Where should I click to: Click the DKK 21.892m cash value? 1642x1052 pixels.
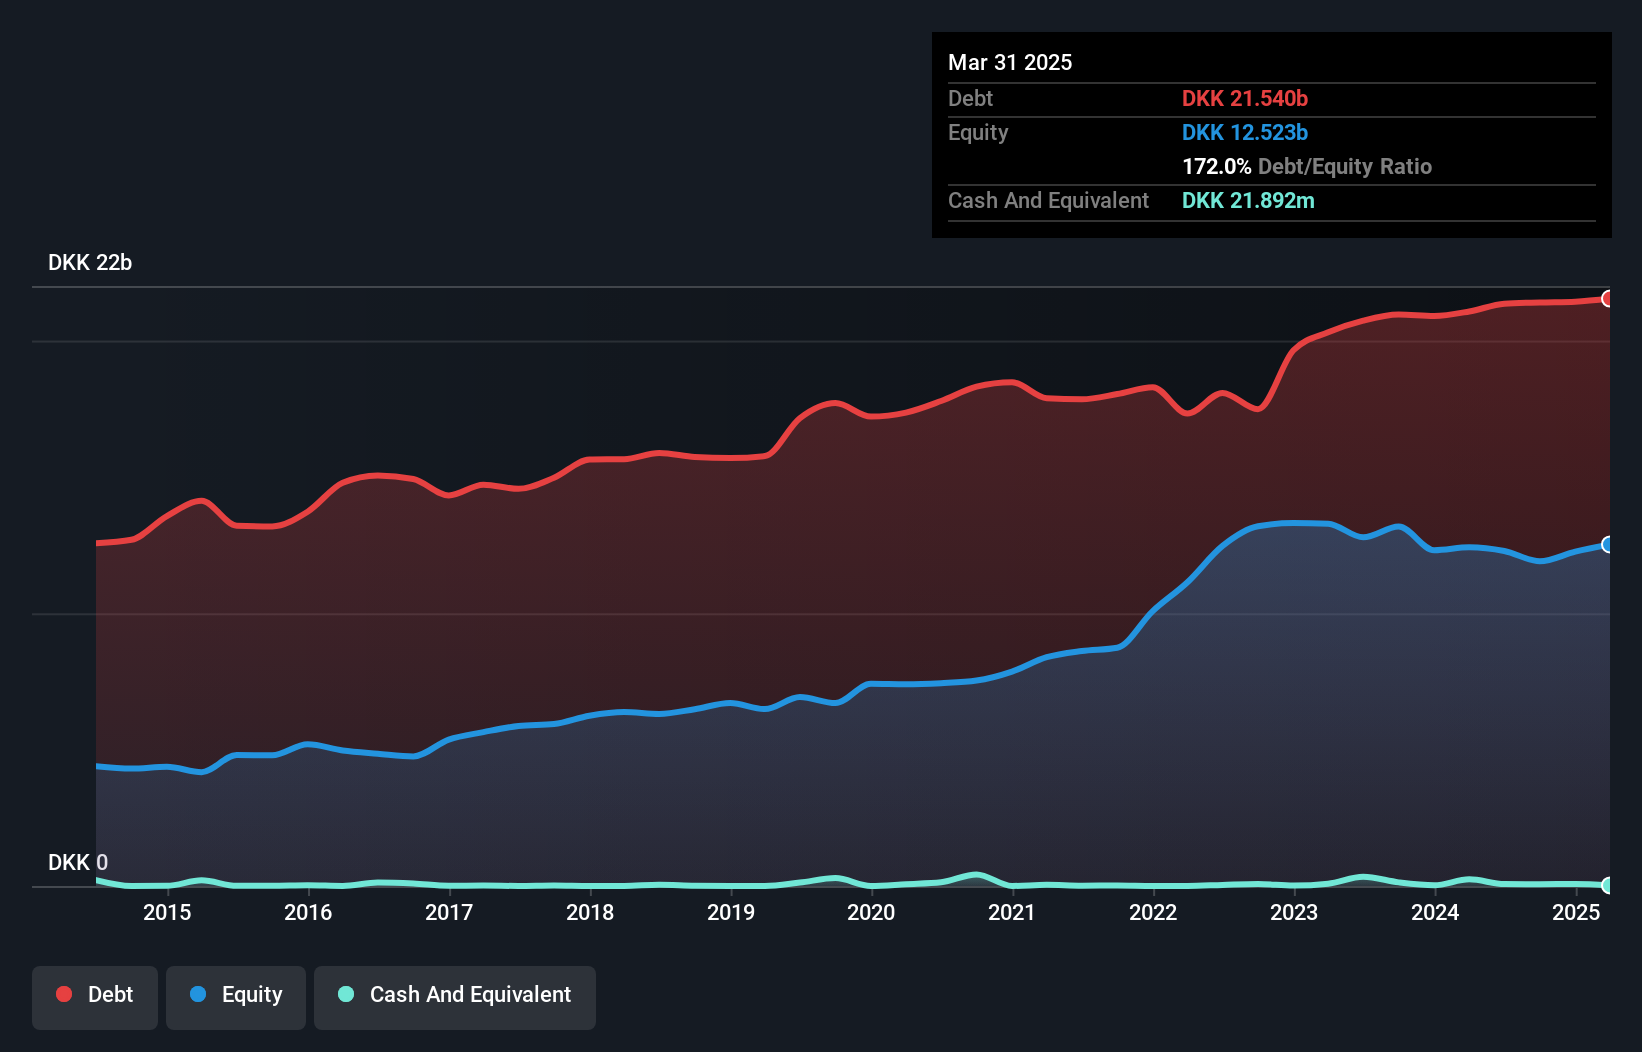coord(1248,200)
